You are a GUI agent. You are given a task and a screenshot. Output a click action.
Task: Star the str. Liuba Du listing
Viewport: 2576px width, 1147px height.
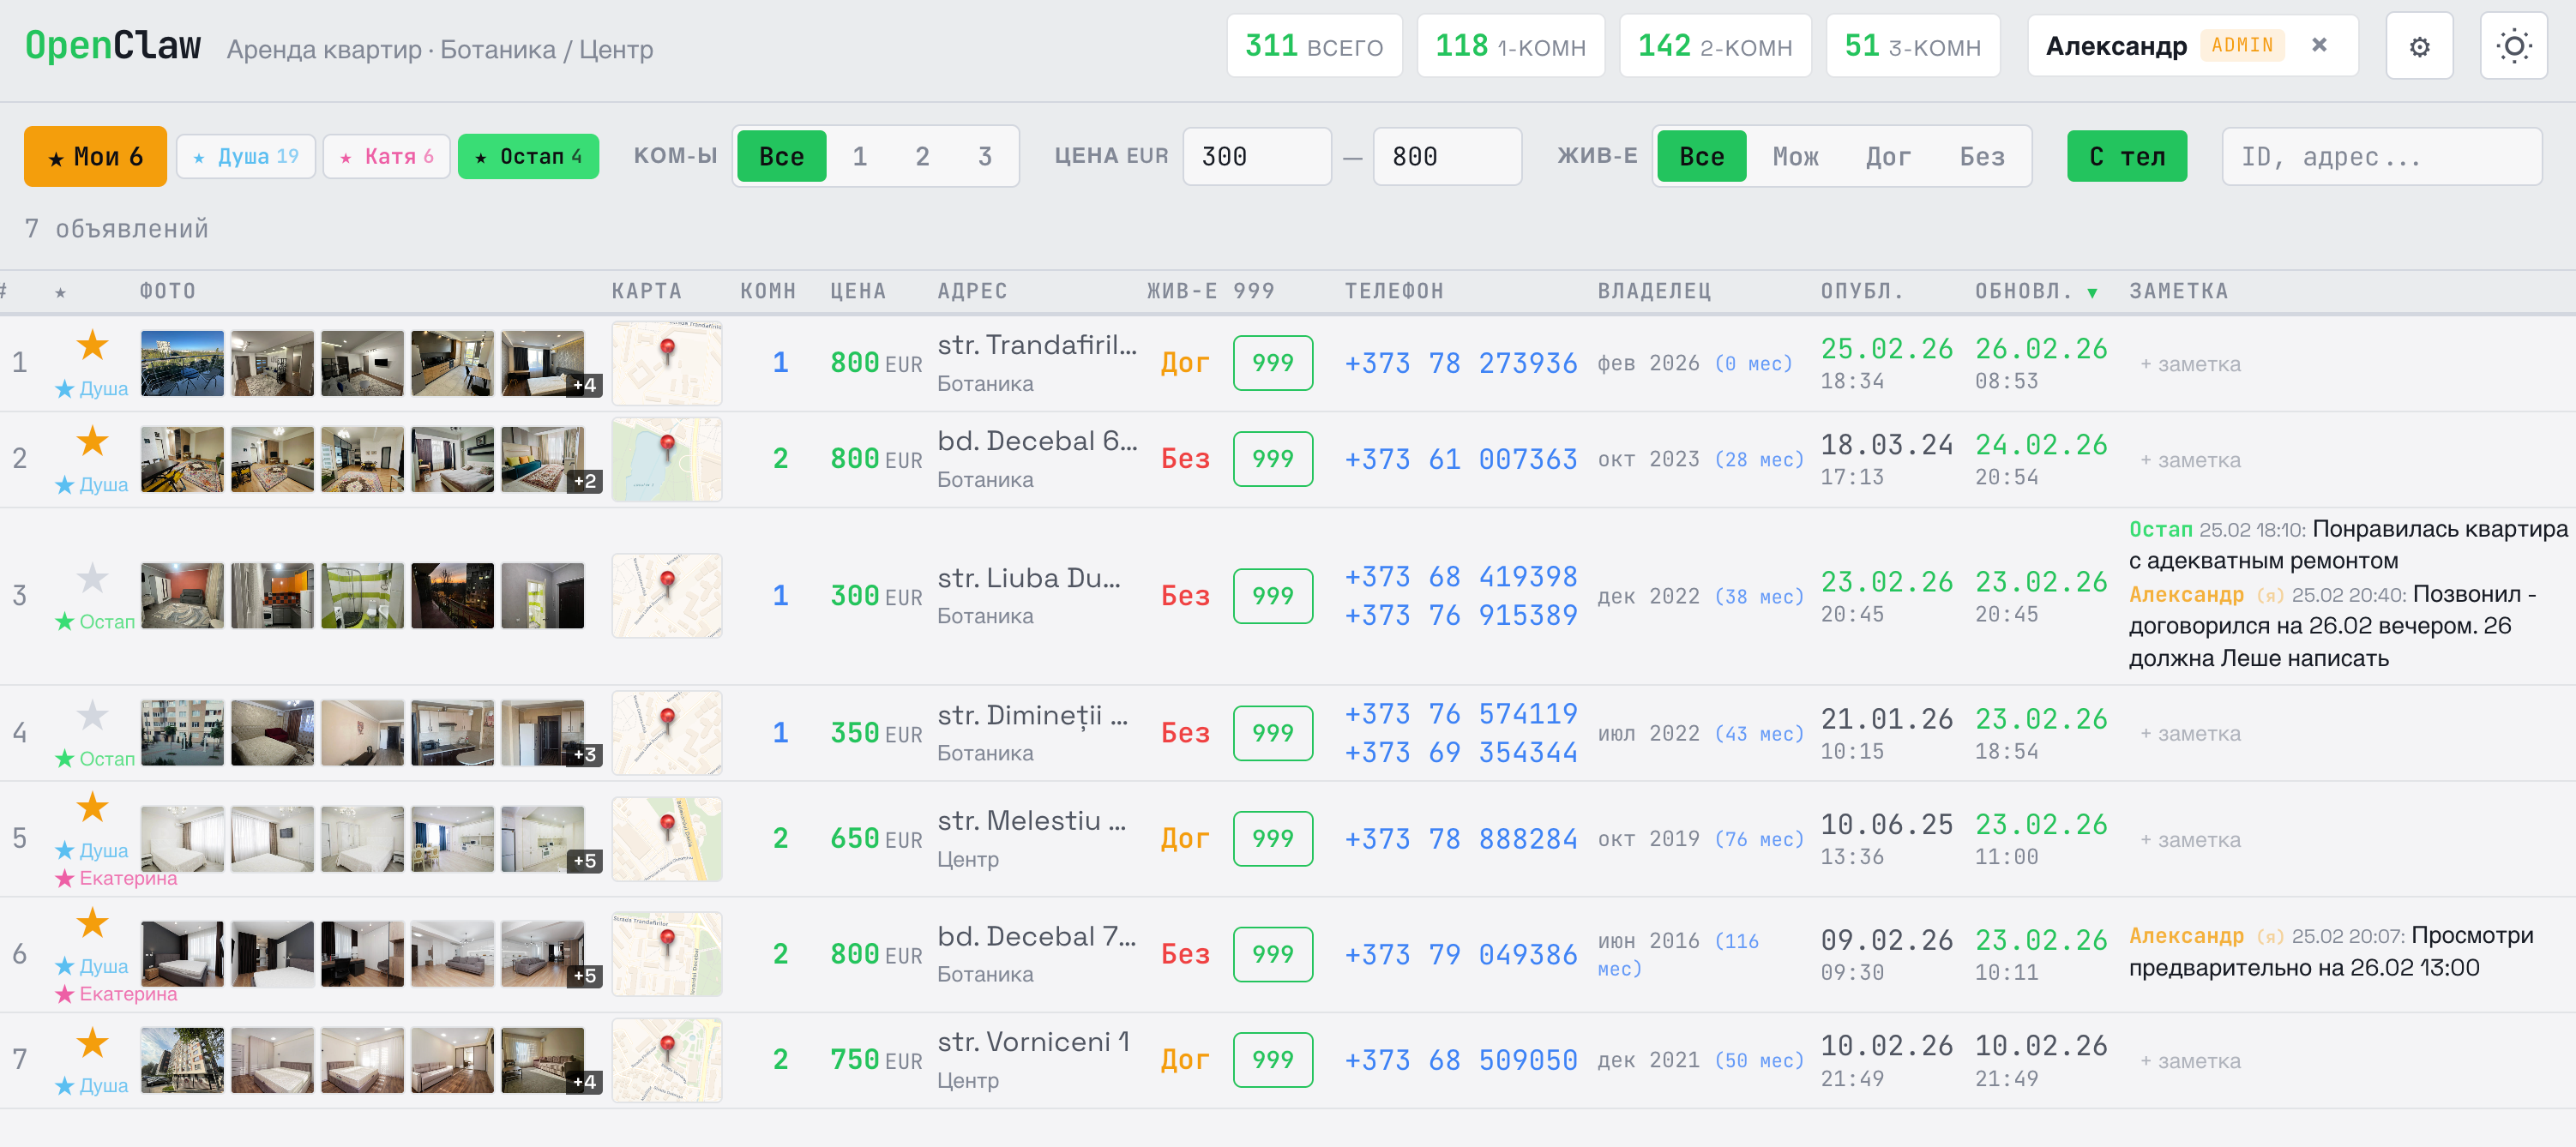[92, 578]
